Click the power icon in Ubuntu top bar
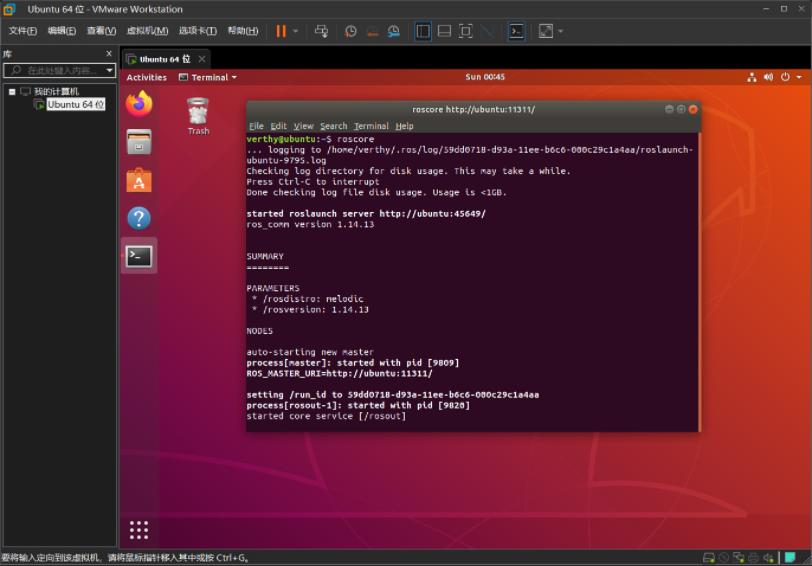812x566 pixels. (785, 77)
